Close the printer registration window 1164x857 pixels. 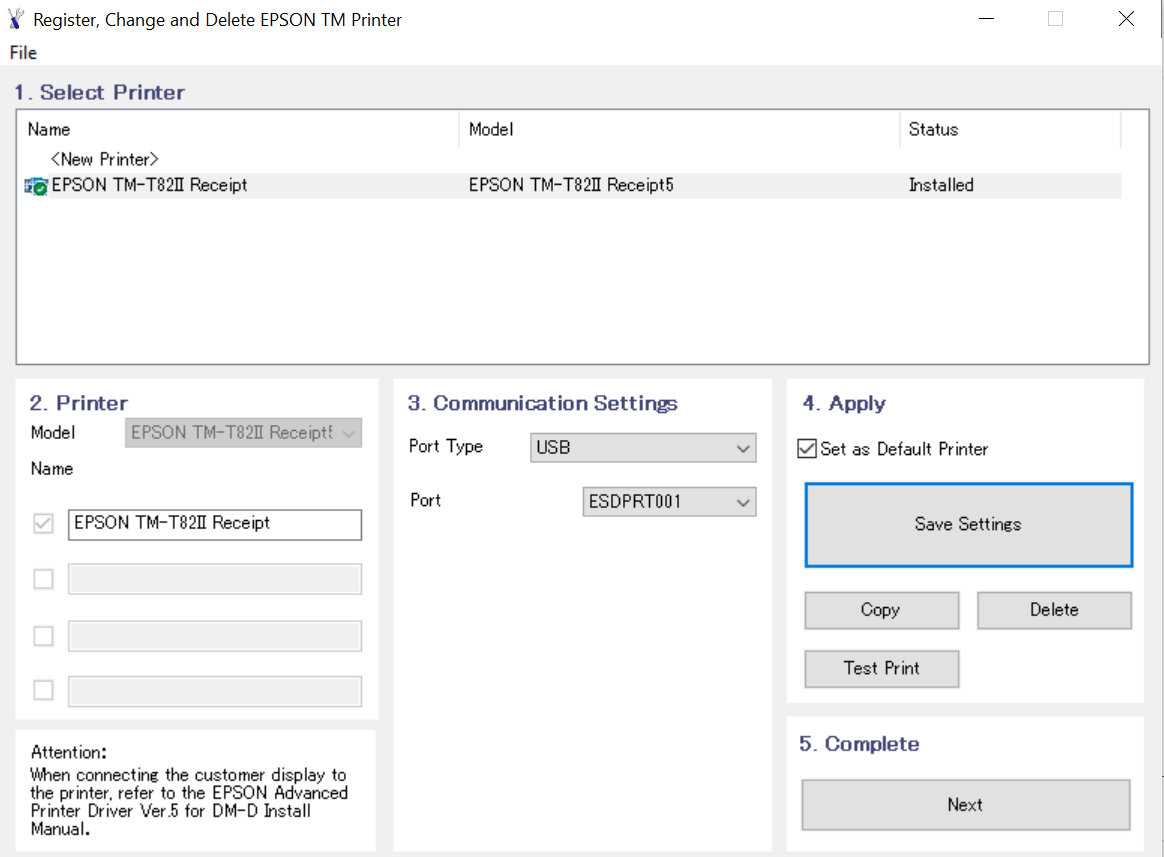1126,19
